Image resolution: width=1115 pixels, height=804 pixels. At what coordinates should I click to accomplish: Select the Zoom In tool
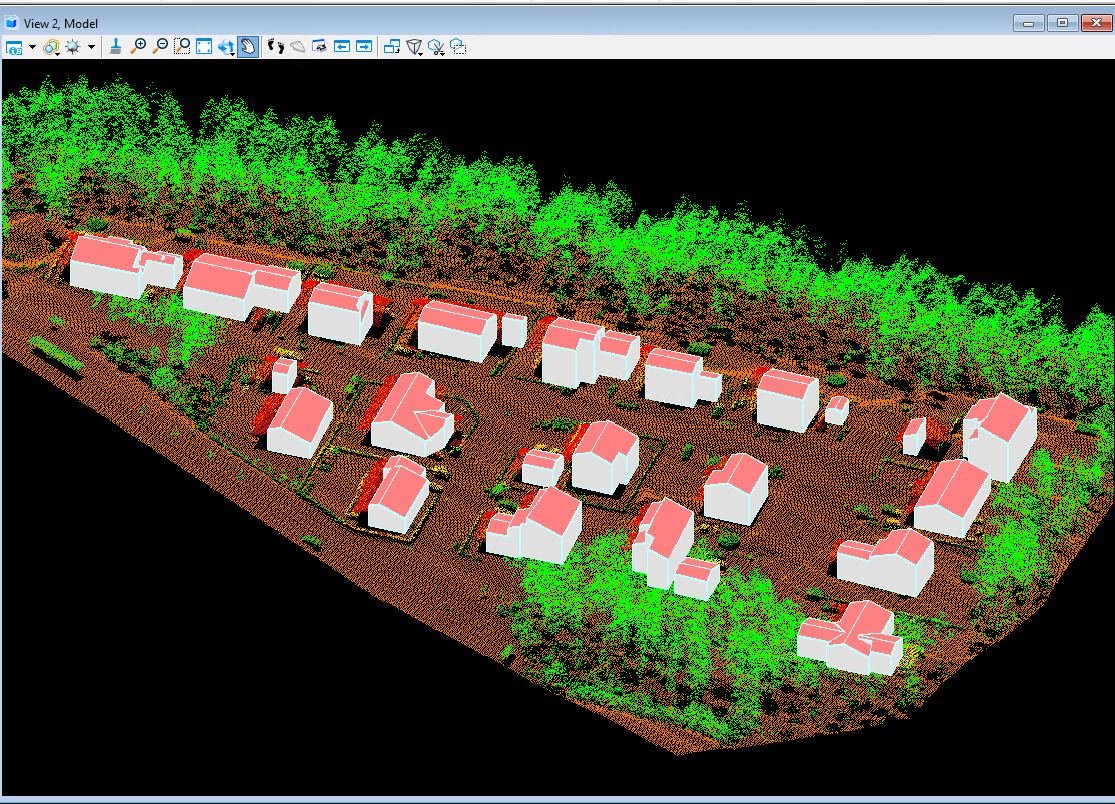coord(139,47)
